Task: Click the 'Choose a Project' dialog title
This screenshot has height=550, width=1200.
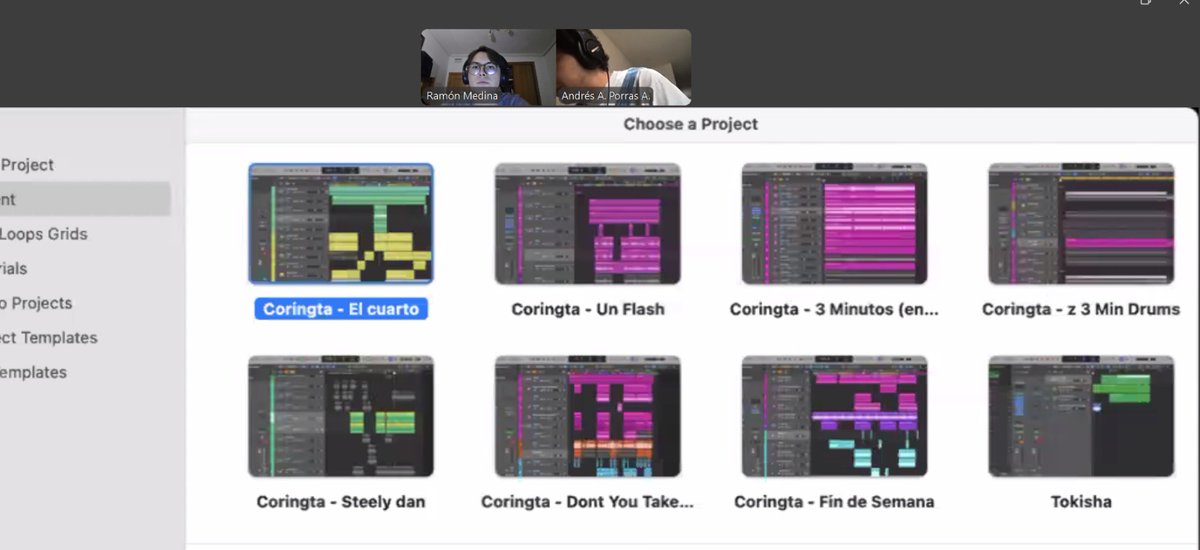Action: [691, 125]
